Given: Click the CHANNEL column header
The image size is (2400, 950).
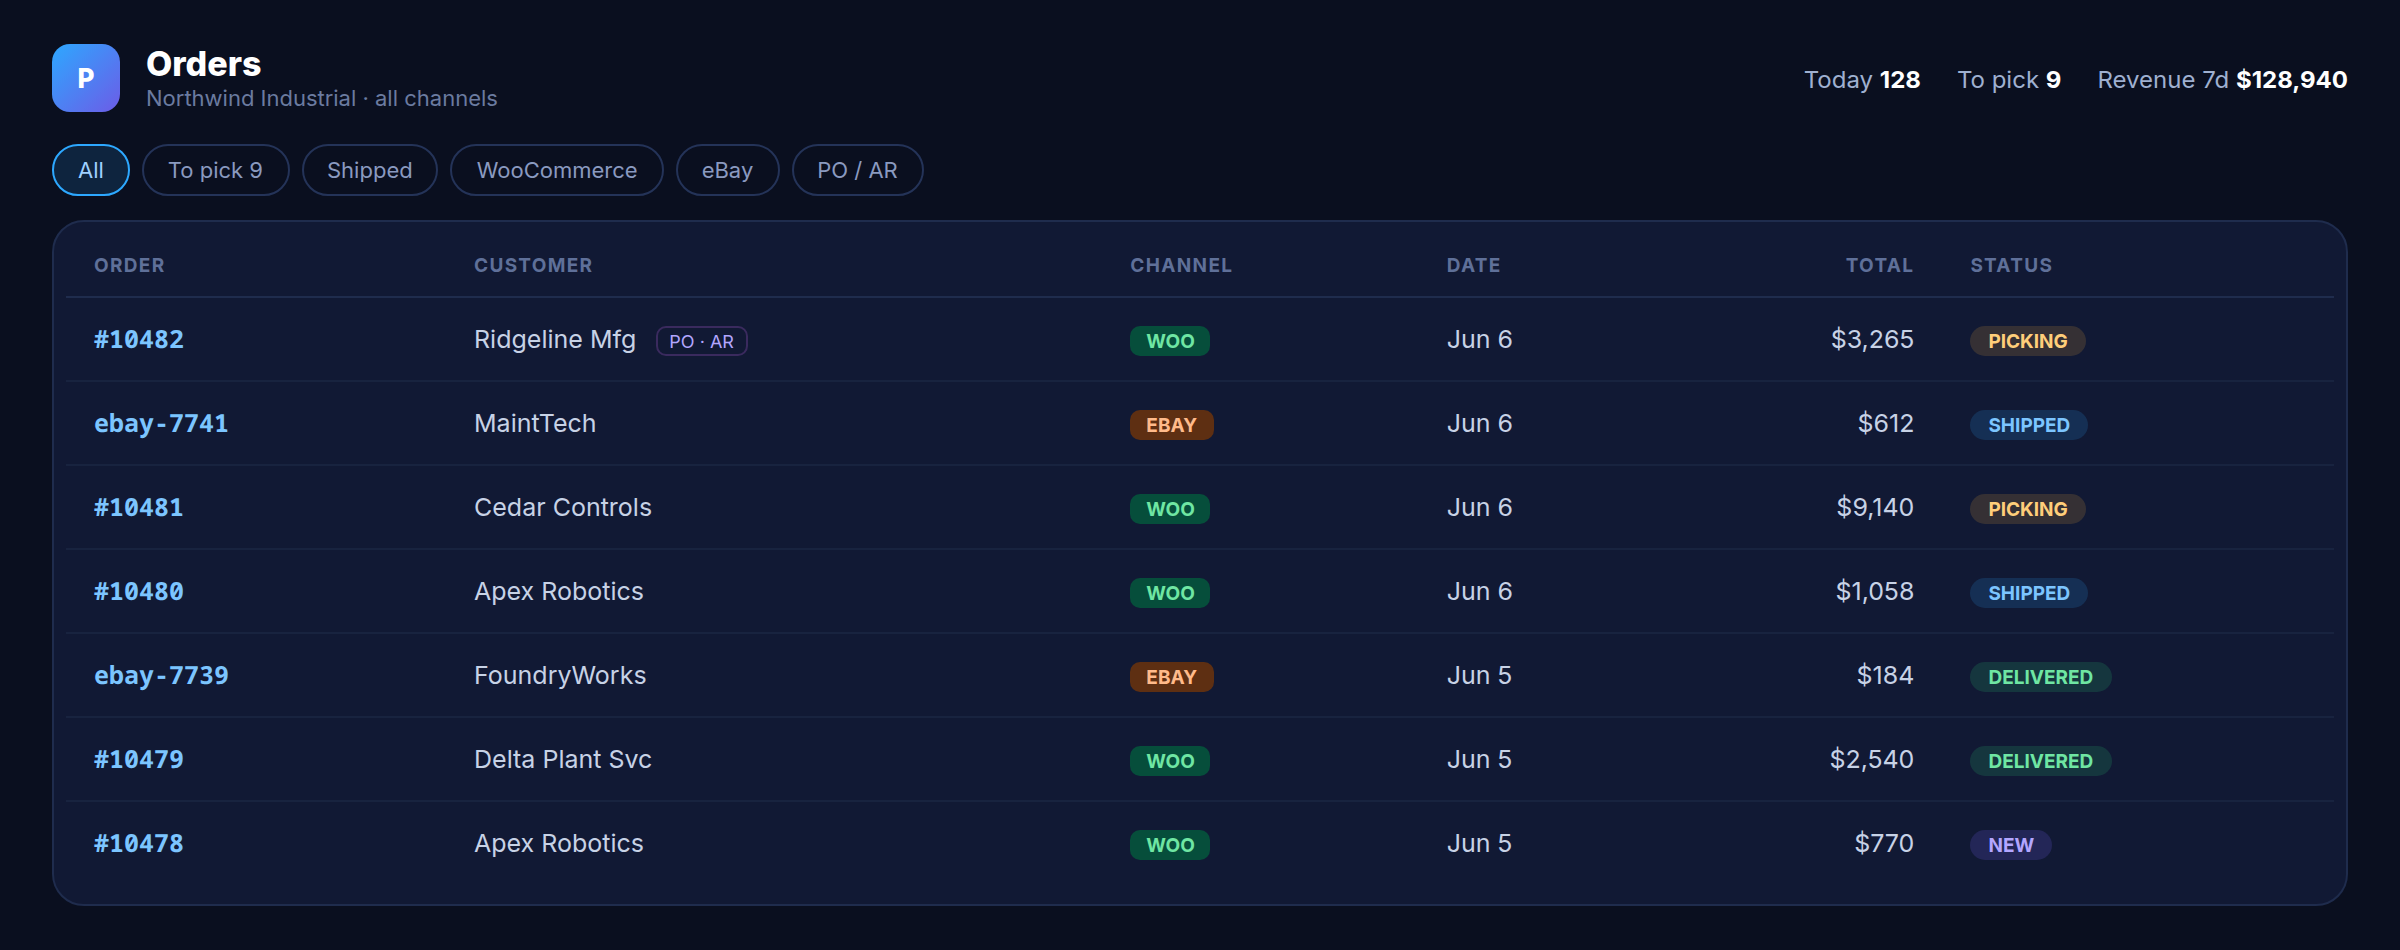Looking at the screenshot, I should pyautogui.click(x=1181, y=265).
